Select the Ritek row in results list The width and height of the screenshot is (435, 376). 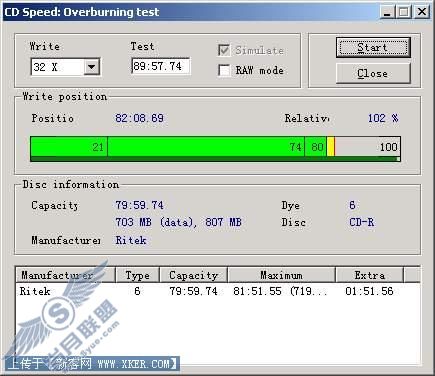click(x=218, y=291)
